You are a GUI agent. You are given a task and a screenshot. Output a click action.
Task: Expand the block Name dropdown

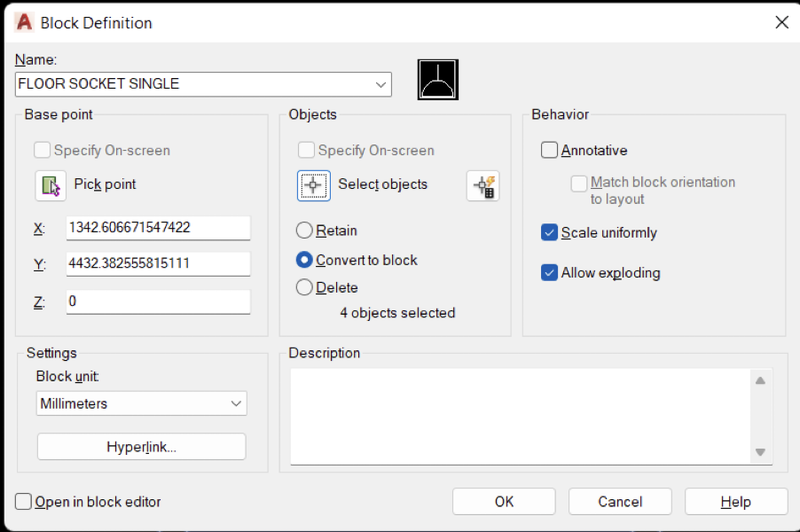[x=381, y=84]
